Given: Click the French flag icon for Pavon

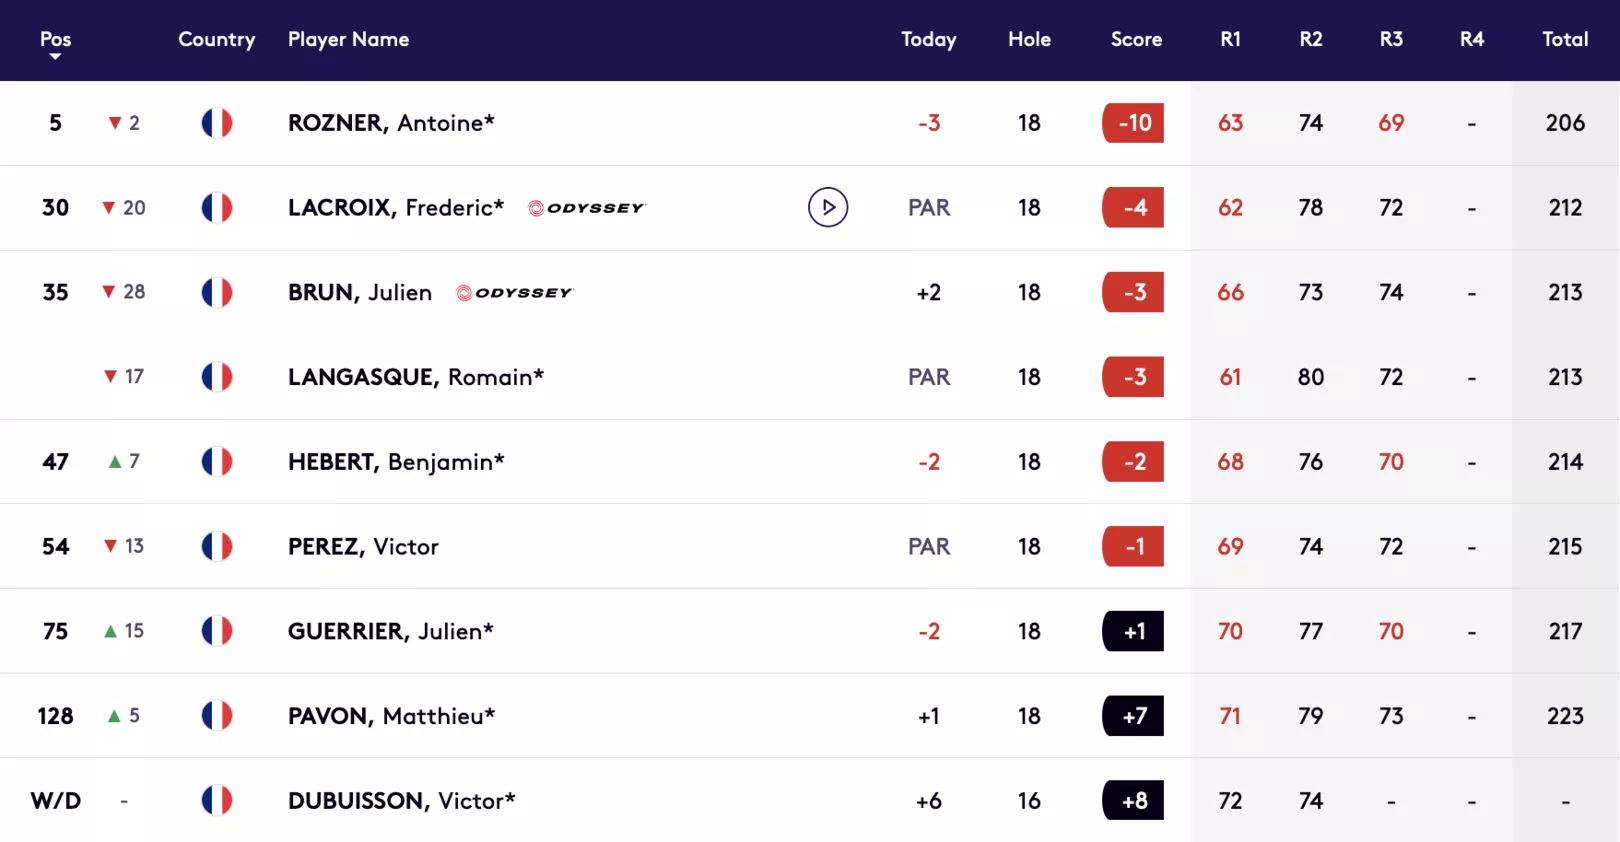Looking at the screenshot, I should point(217,715).
